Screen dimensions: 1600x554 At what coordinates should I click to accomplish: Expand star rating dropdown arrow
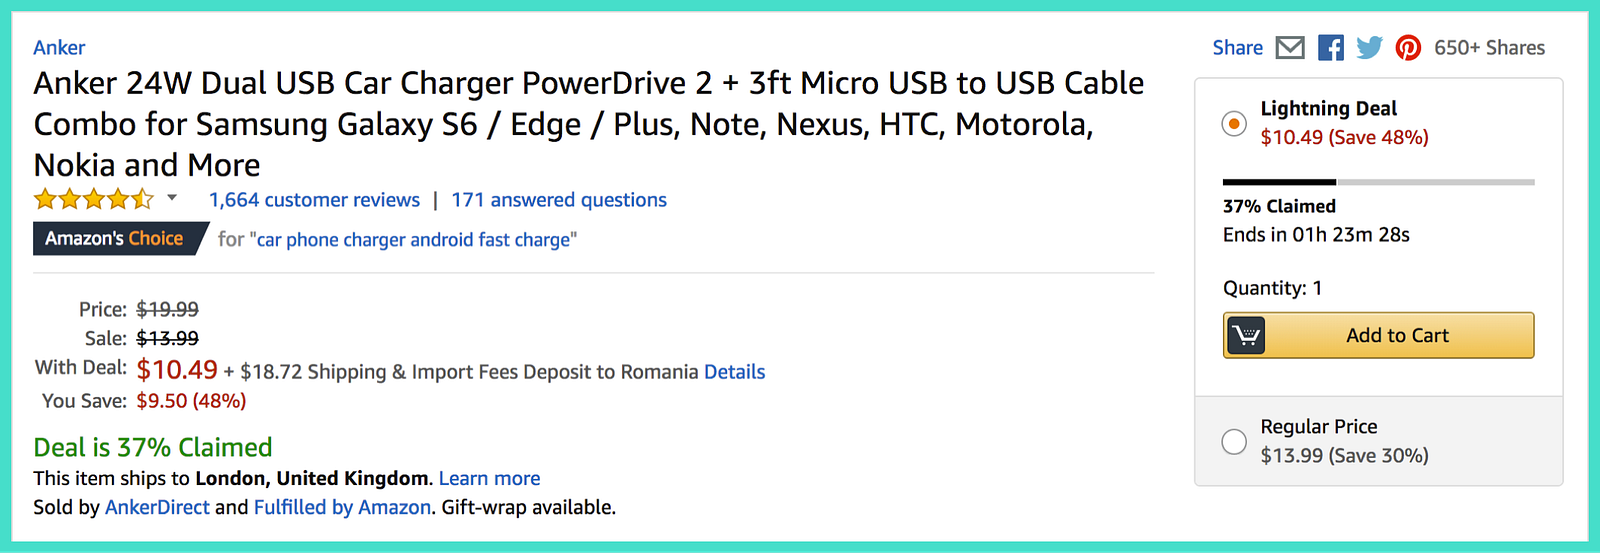point(172,198)
